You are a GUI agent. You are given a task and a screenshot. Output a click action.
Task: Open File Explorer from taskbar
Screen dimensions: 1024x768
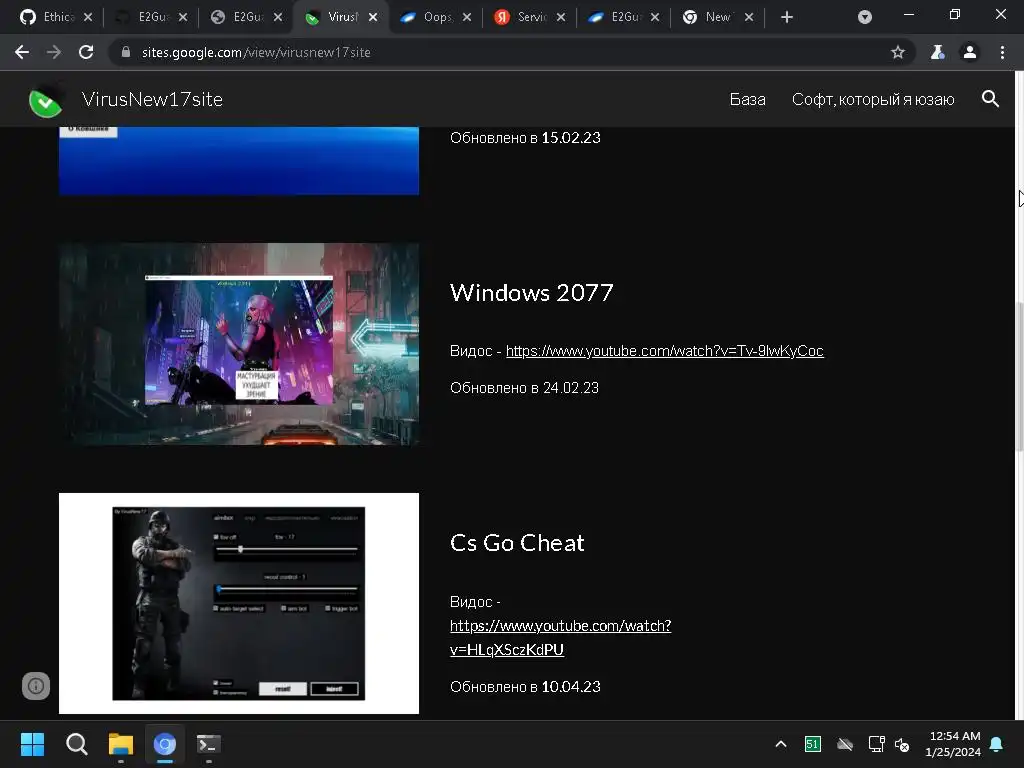[x=121, y=744]
